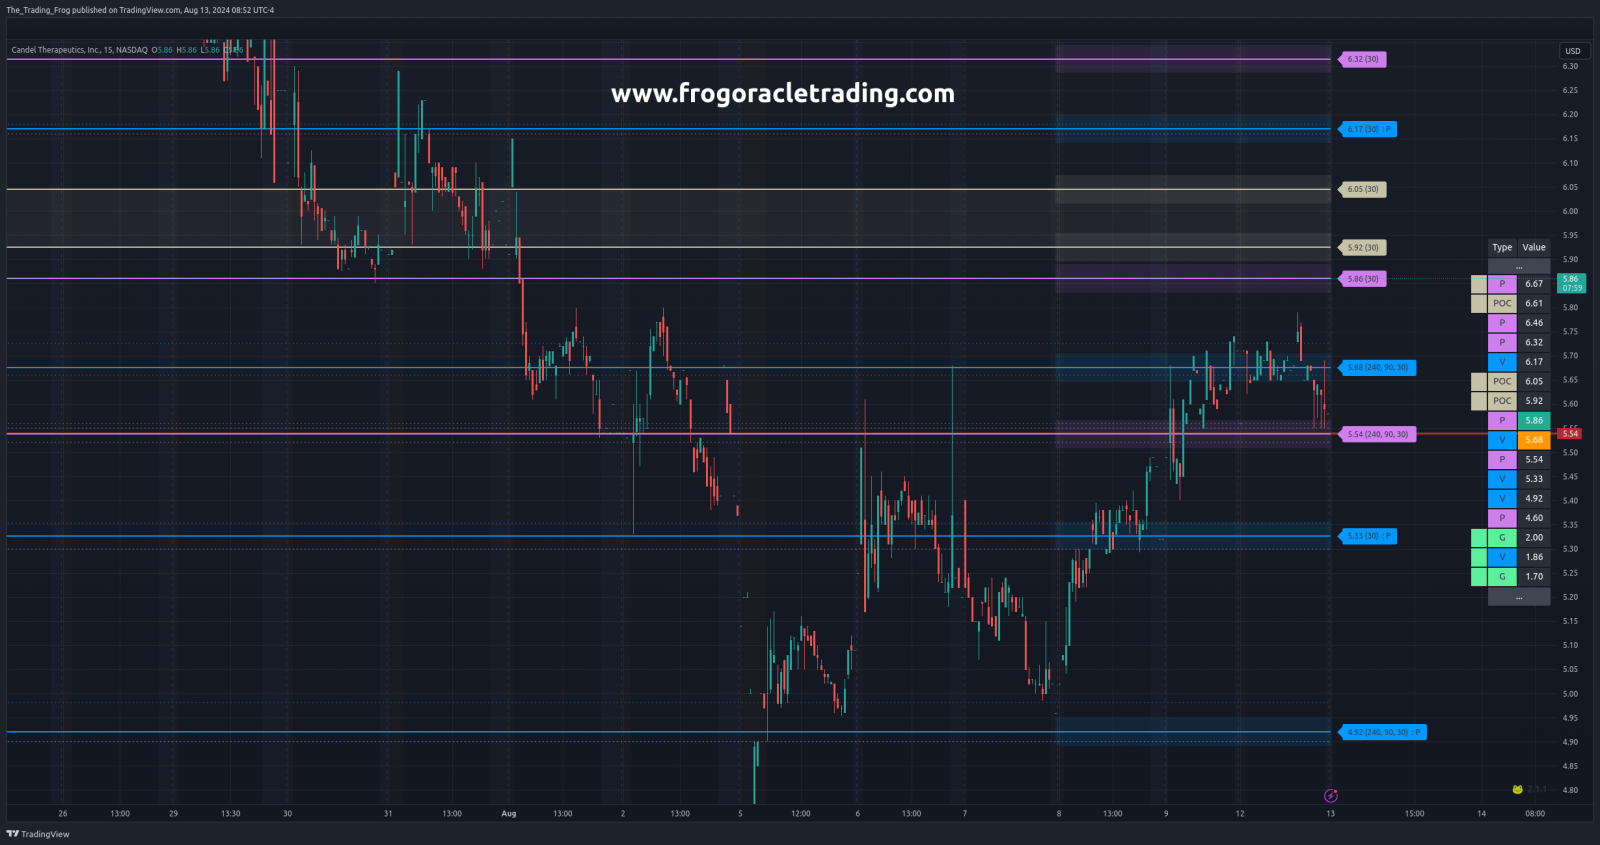Image resolution: width=1600 pixels, height=845 pixels.
Task: Click the 15:00 label on time axis
Action: (1414, 814)
